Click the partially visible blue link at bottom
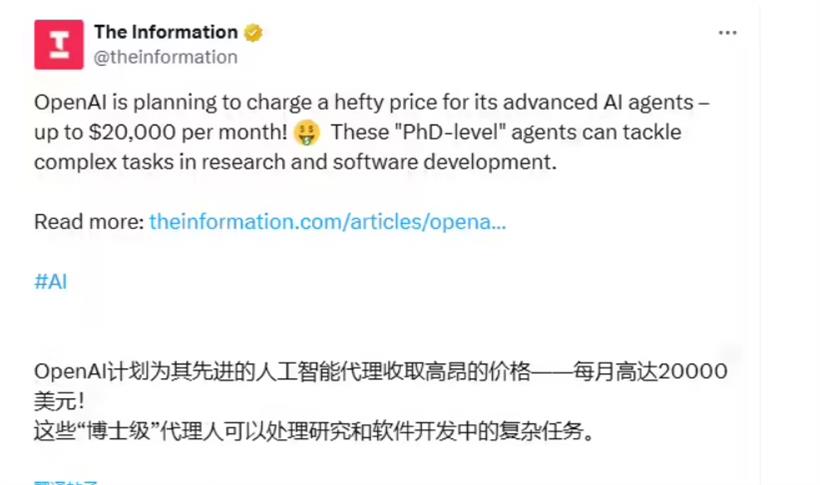The height and width of the screenshot is (485, 820). tap(65, 482)
